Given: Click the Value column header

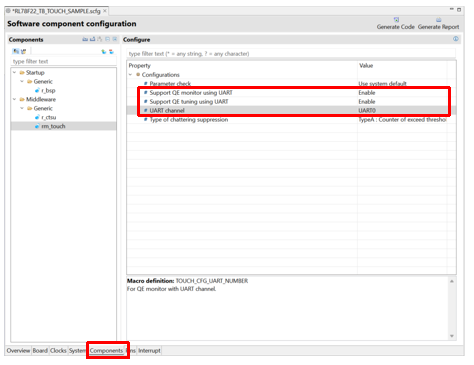Looking at the screenshot, I should pos(366,66).
